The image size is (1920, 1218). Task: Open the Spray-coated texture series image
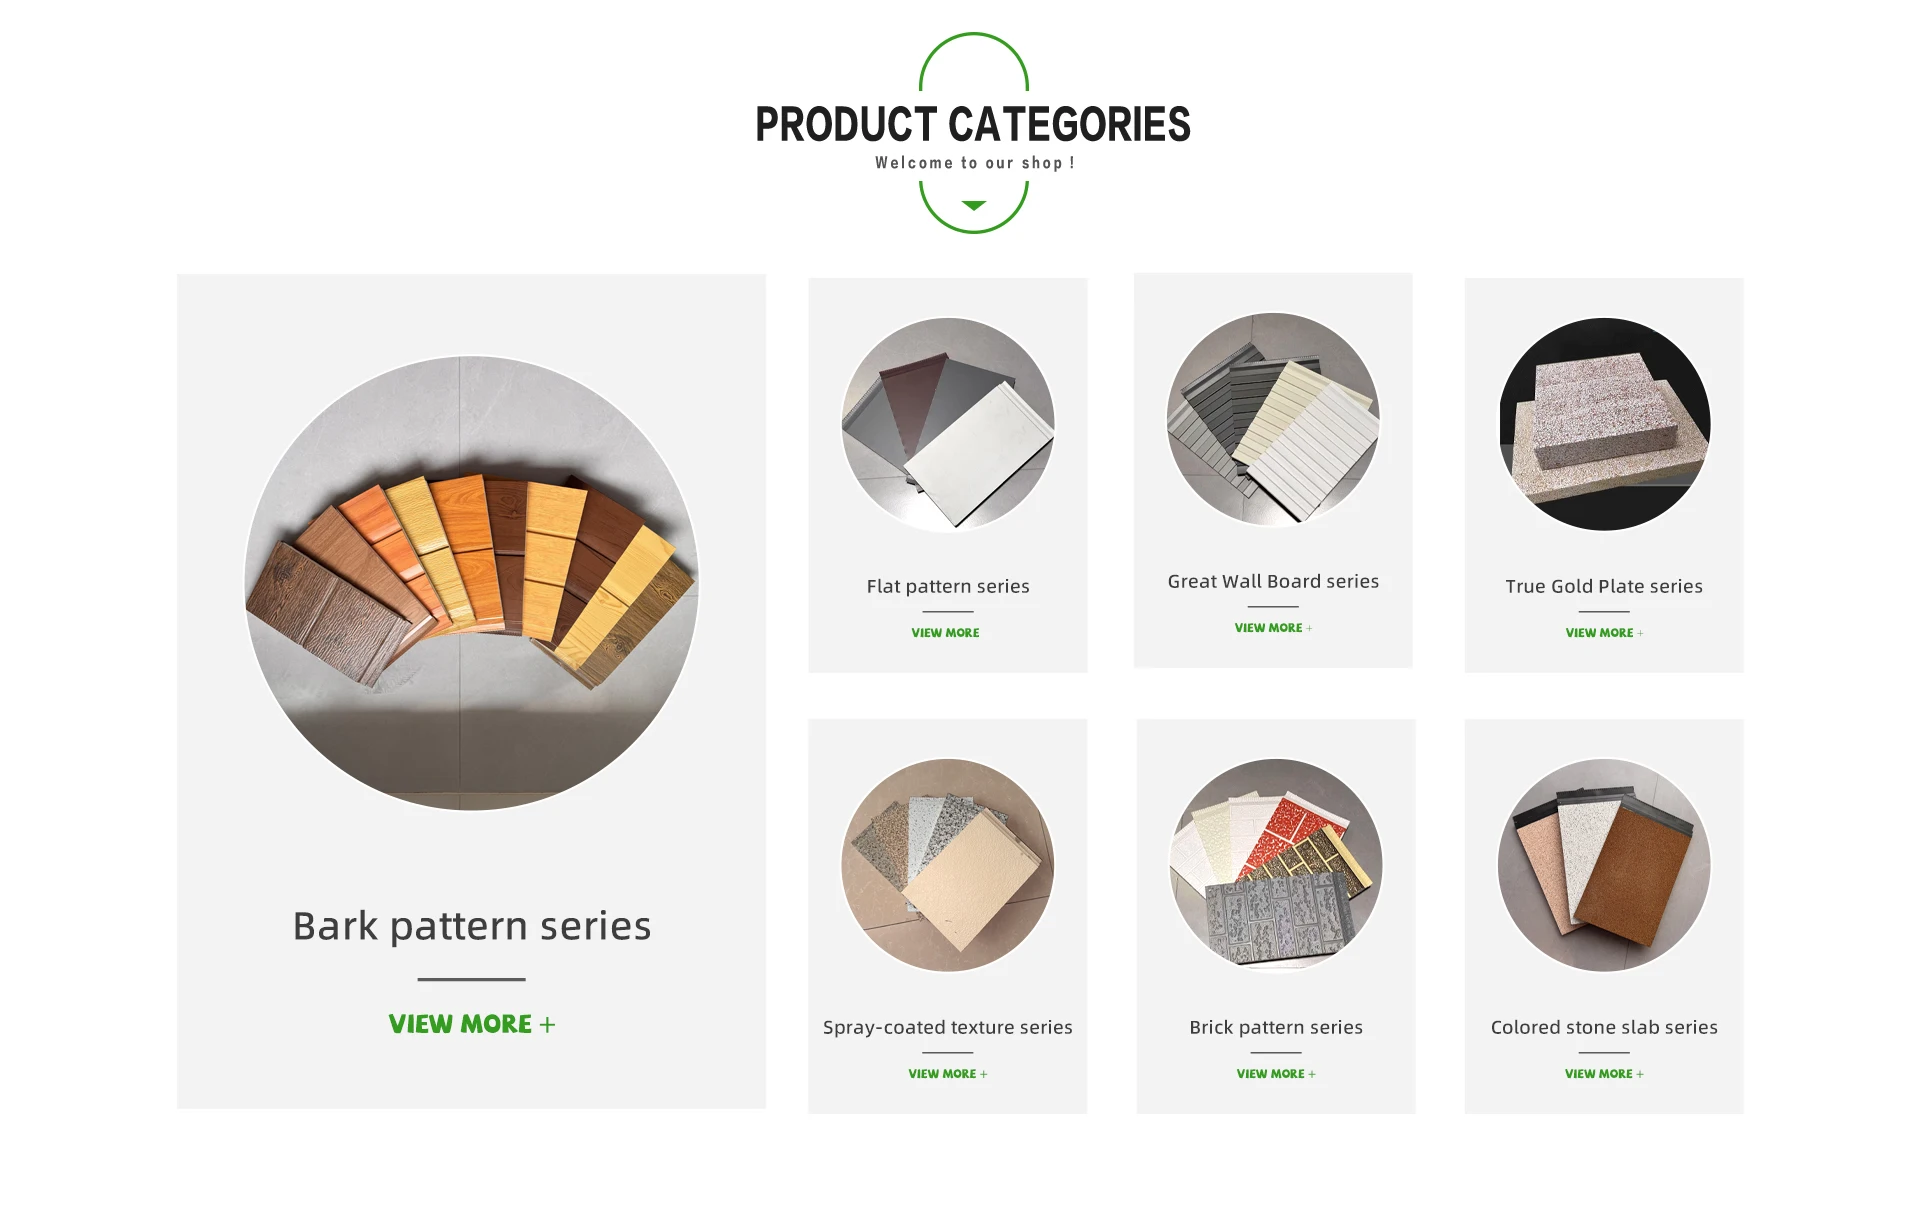tap(947, 865)
